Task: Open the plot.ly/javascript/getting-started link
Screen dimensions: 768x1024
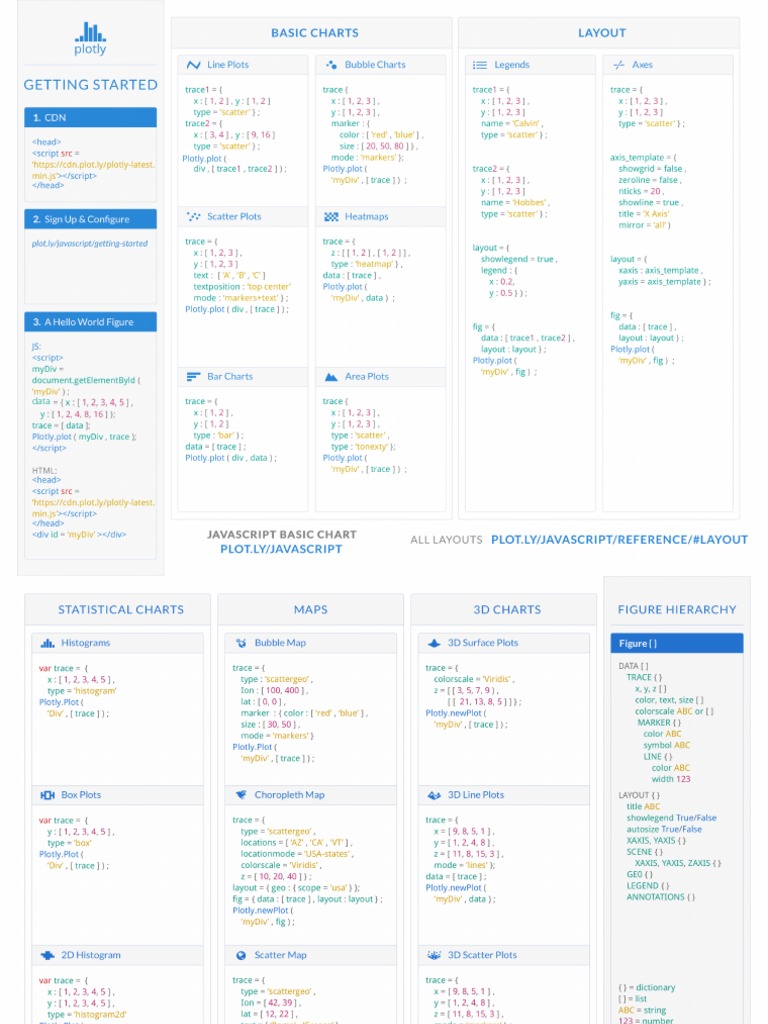Action: click(x=90, y=244)
